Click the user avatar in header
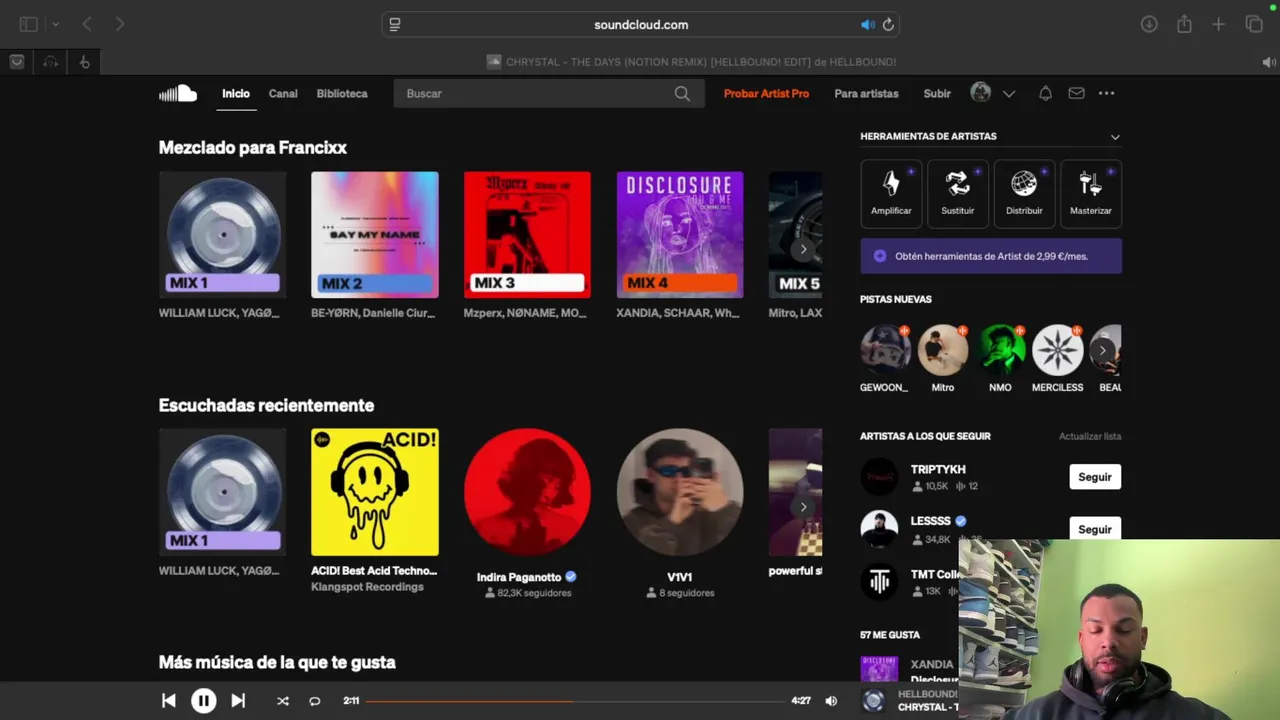1280x720 pixels. tap(981, 93)
